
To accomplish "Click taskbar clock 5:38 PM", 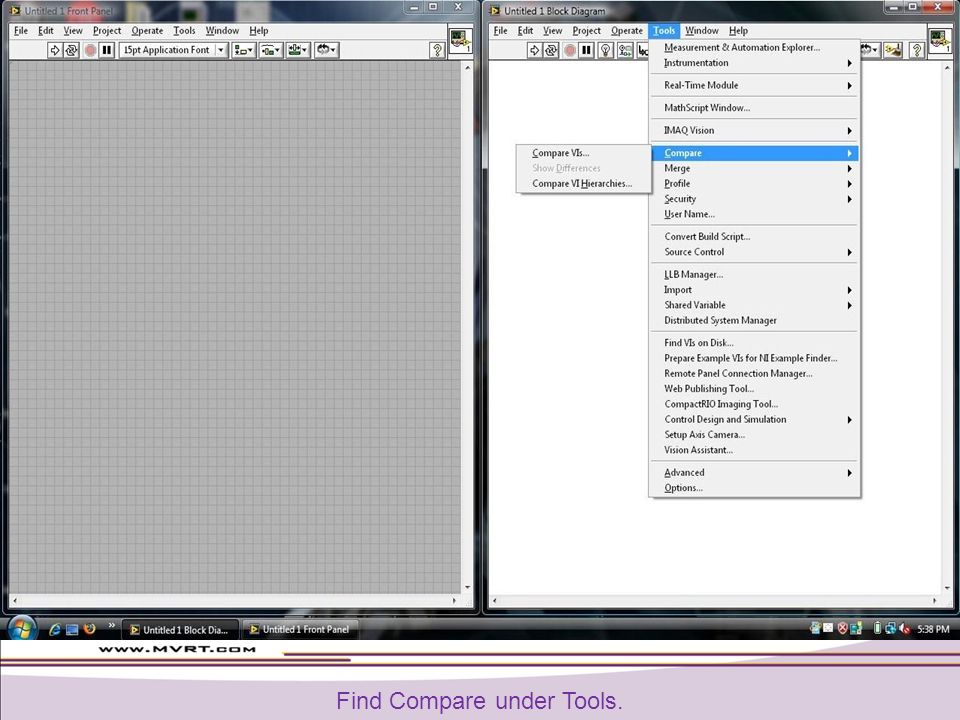I will 933,629.
